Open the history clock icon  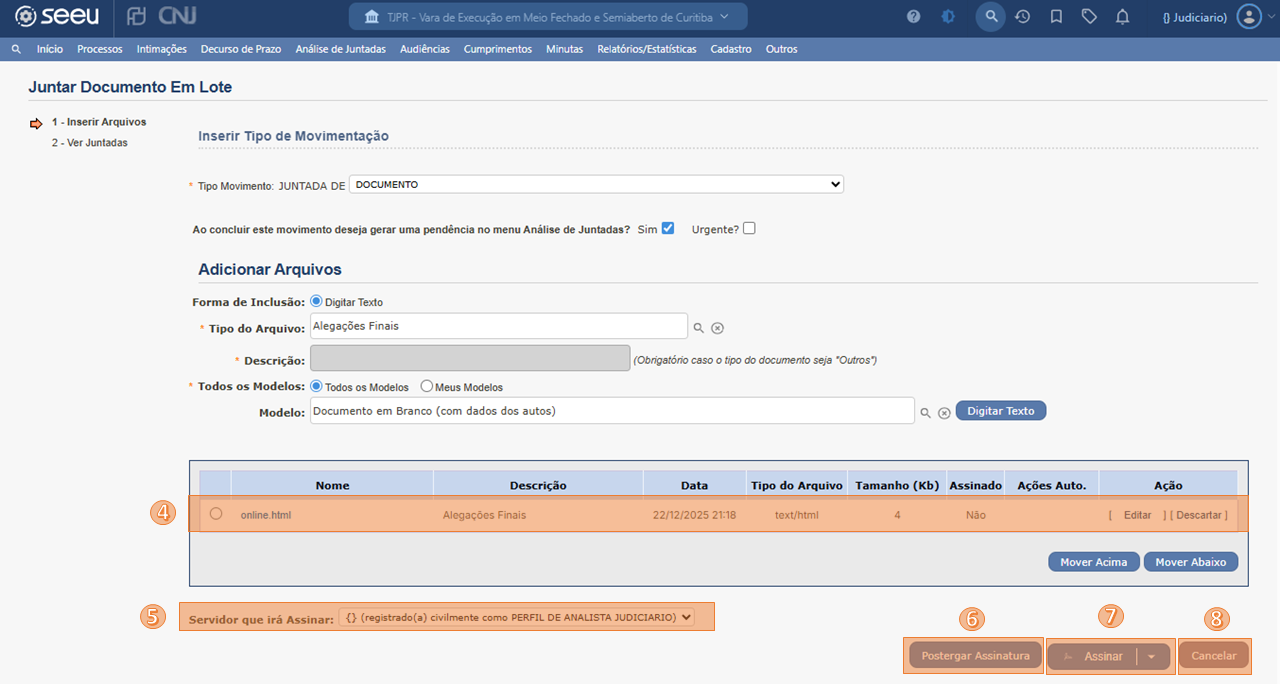click(1022, 17)
